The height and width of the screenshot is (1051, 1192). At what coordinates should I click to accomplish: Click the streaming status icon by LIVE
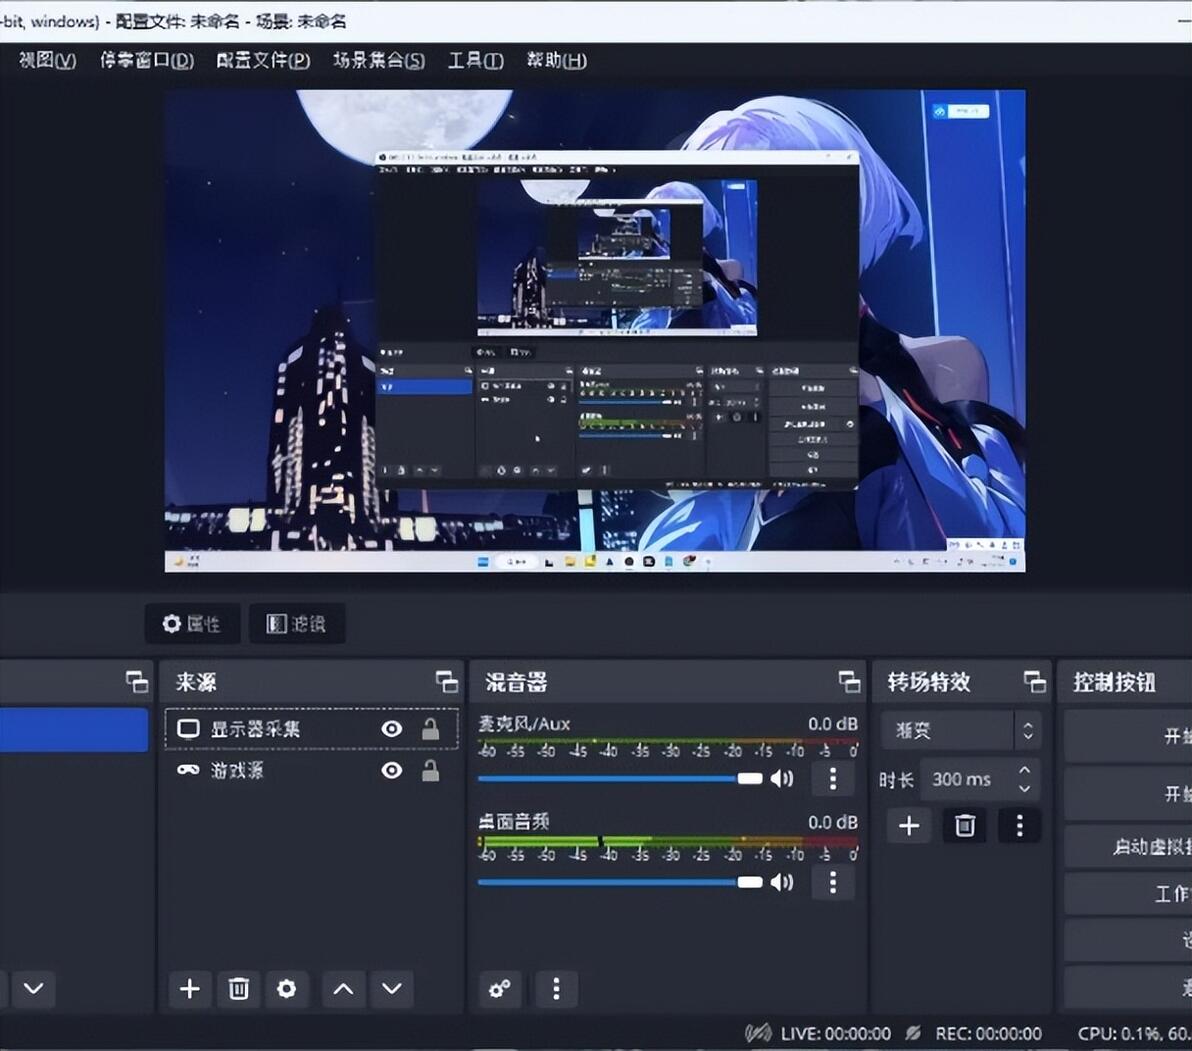pos(758,1033)
